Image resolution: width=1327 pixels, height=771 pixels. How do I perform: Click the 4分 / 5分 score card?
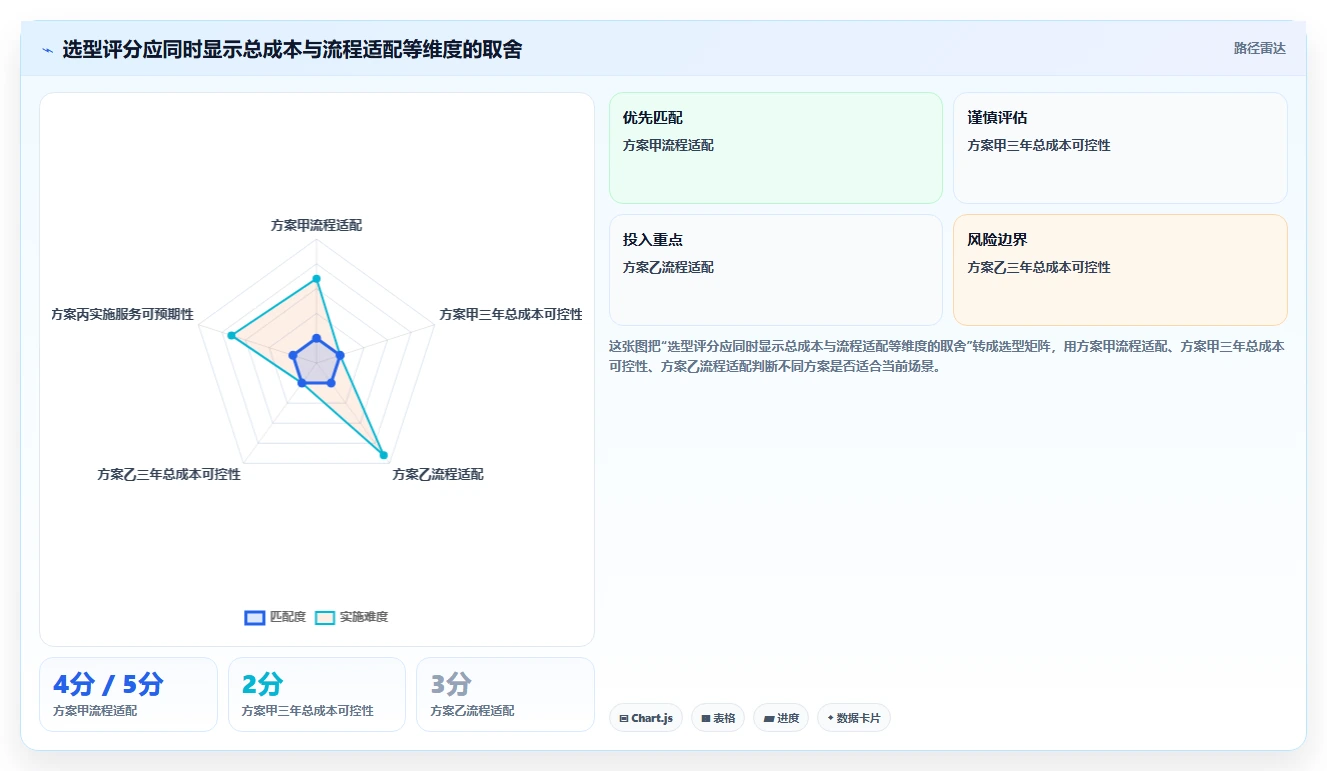click(128, 694)
